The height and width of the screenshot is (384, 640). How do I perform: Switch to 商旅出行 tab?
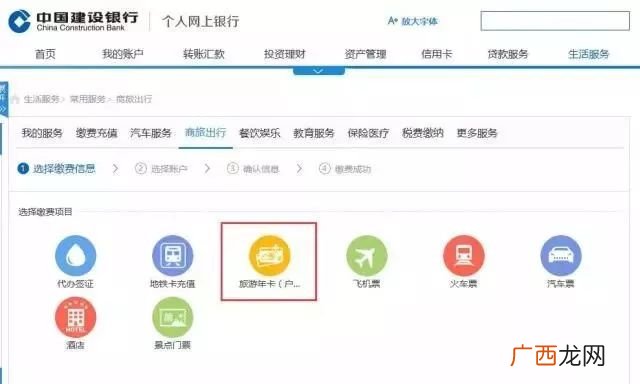click(x=205, y=133)
